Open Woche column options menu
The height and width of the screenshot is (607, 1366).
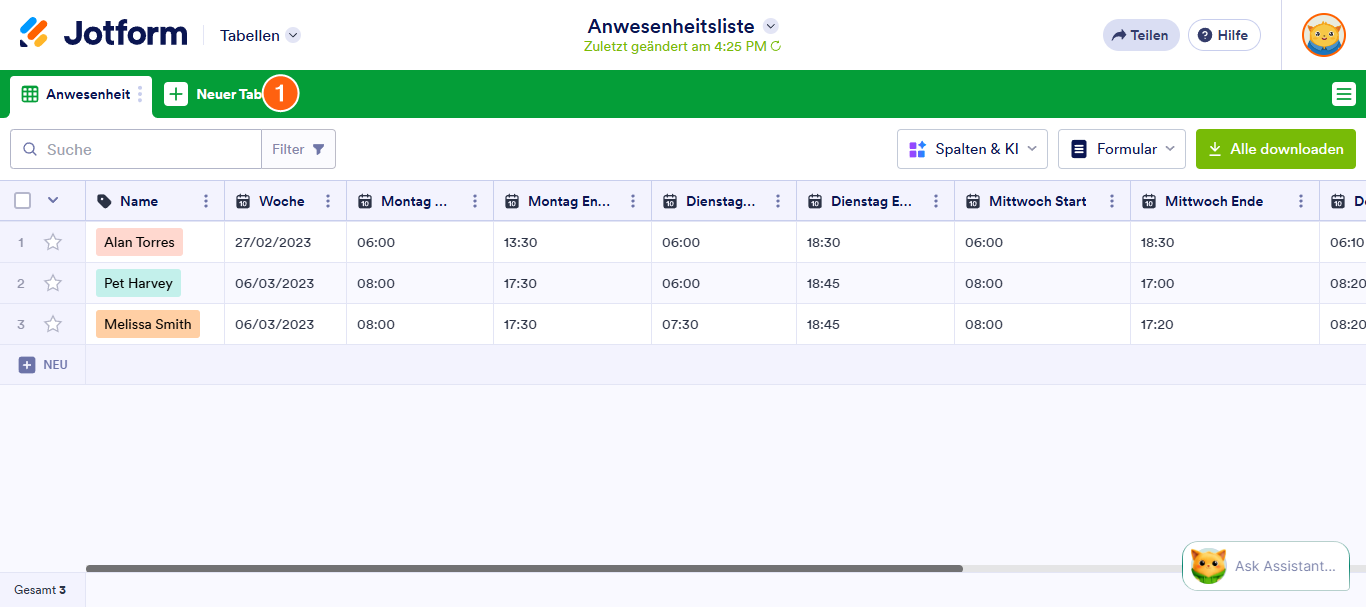pyautogui.click(x=328, y=201)
